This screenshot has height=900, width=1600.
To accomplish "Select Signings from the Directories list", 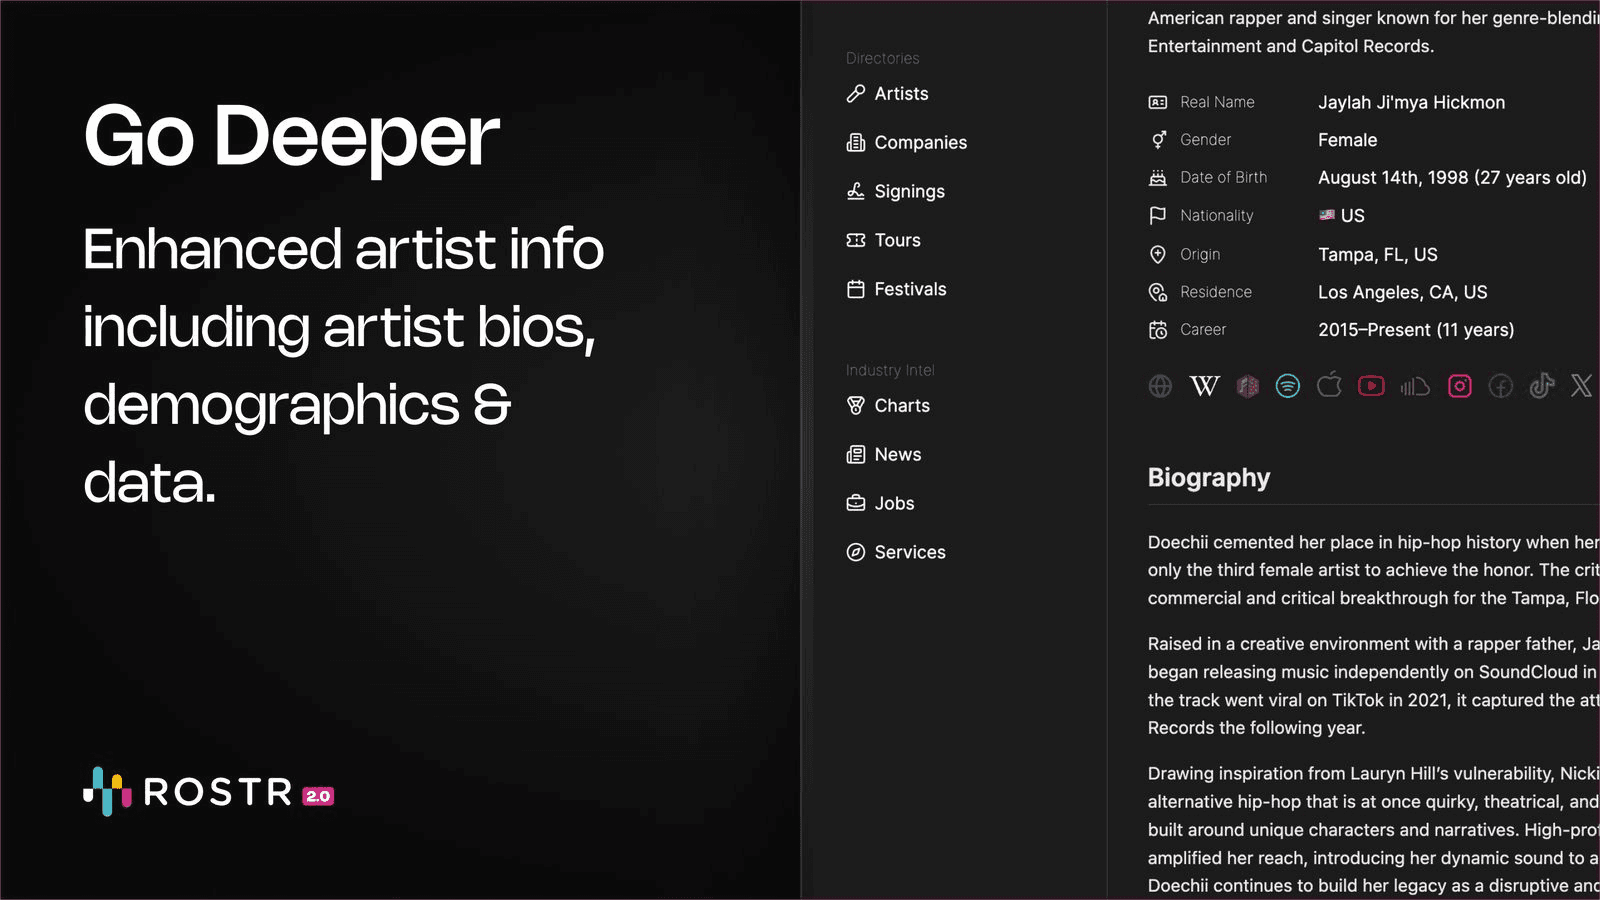I will (908, 192).
